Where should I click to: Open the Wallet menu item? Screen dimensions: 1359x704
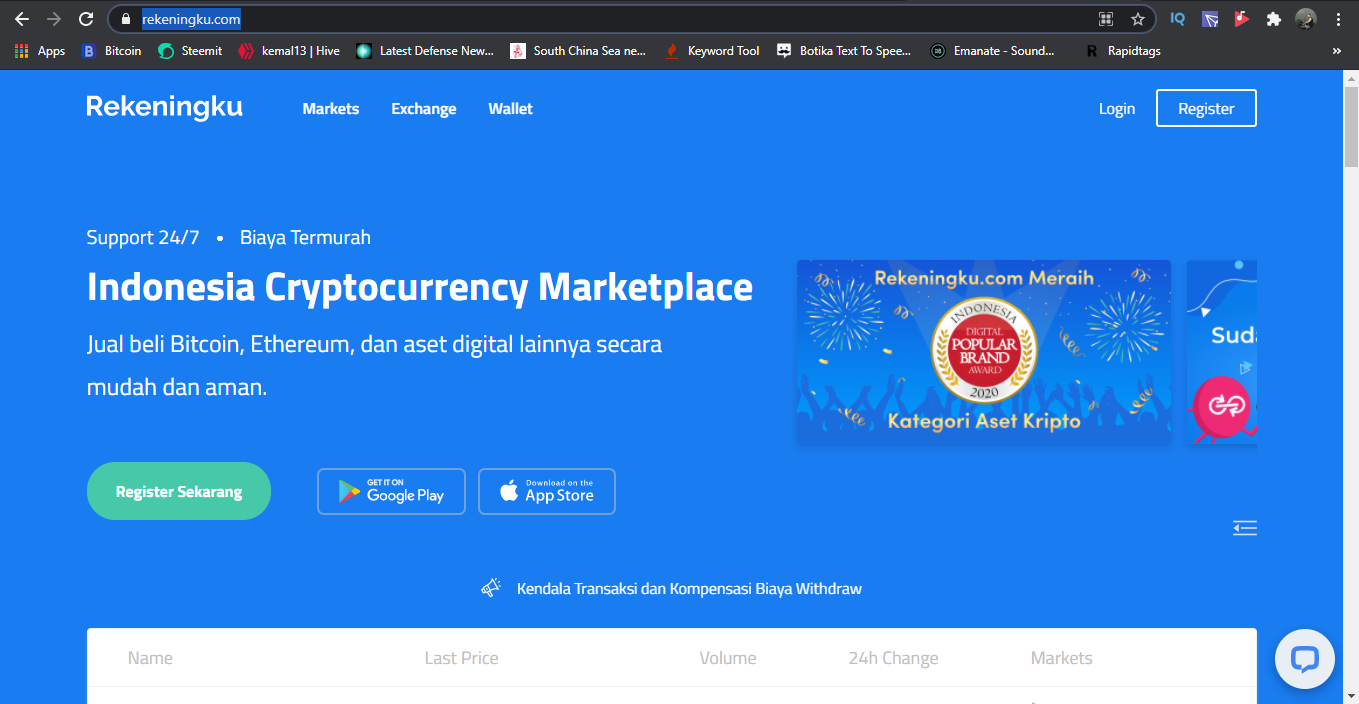pyautogui.click(x=510, y=109)
